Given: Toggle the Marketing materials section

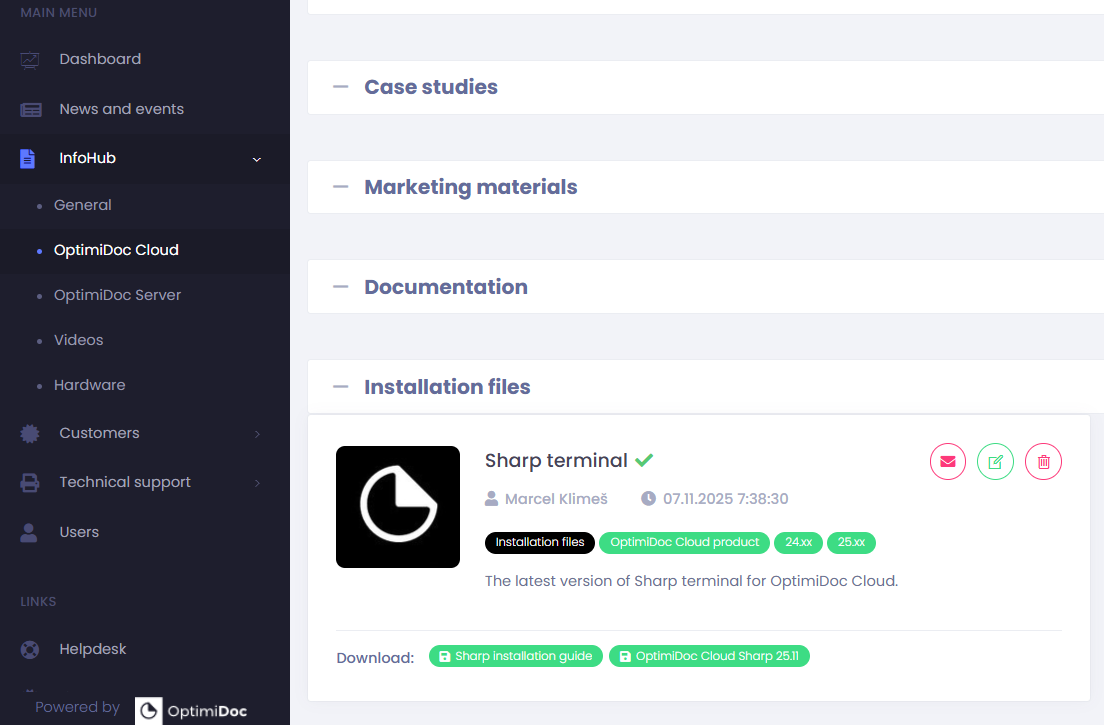Looking at the screenshot, I should point(341,187).
